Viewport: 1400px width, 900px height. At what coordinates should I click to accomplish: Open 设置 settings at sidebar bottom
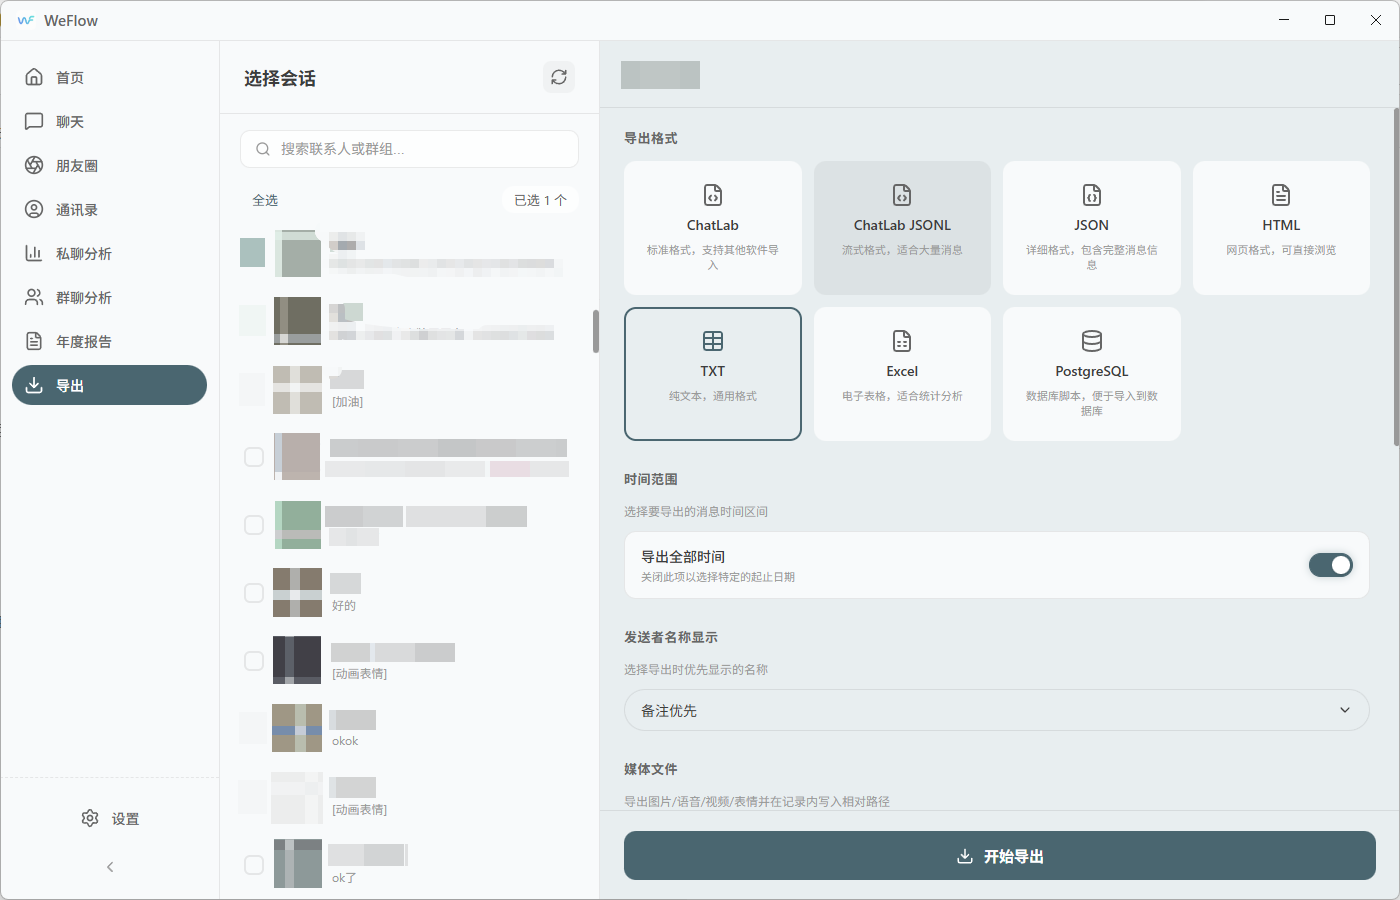click(x=110, y=818)
